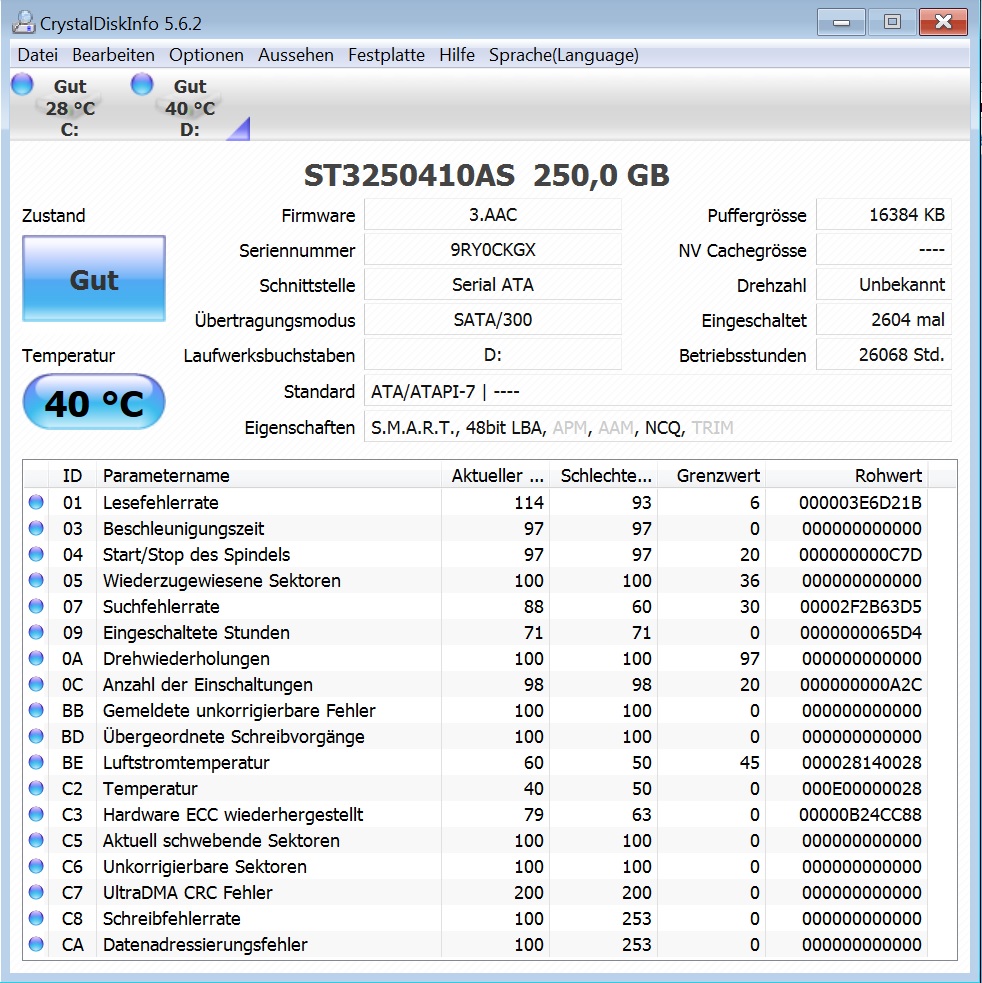Click the status orb of C2 Temperatur row

[36, 789]
